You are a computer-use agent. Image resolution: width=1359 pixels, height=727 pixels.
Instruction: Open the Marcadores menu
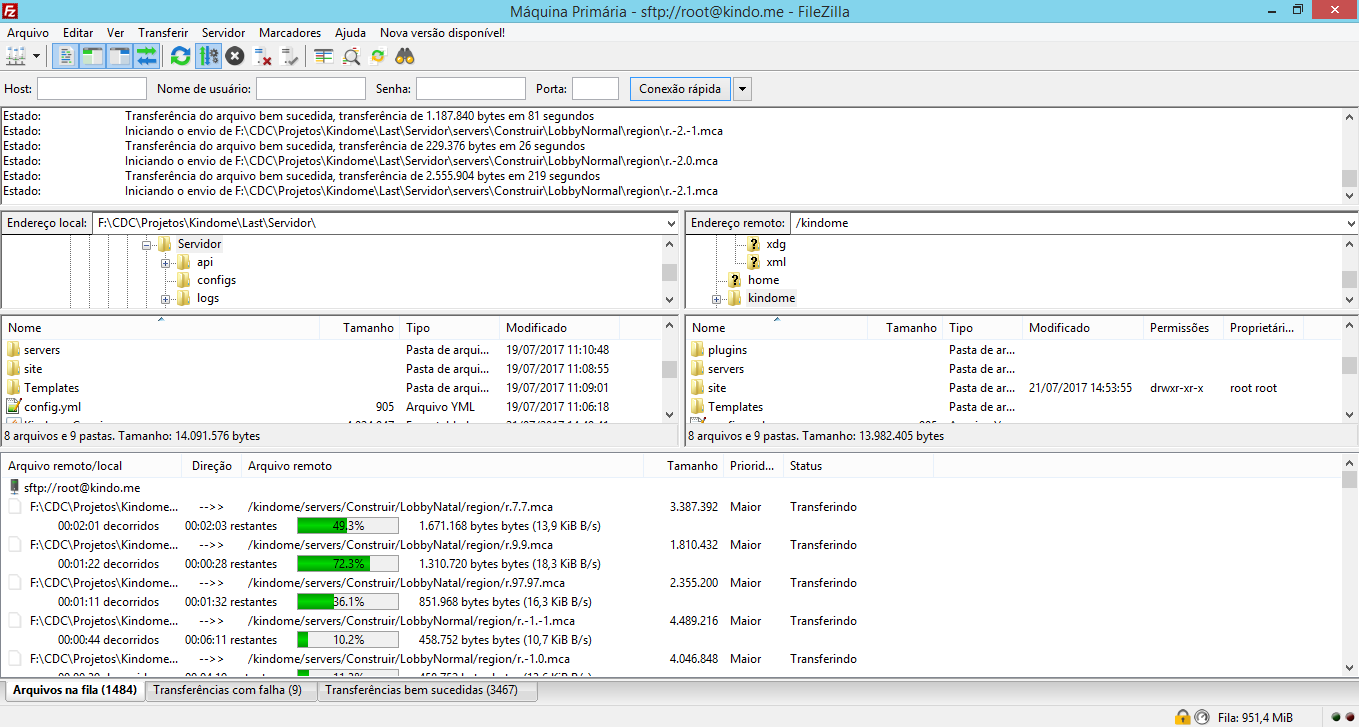click(290, 33)
